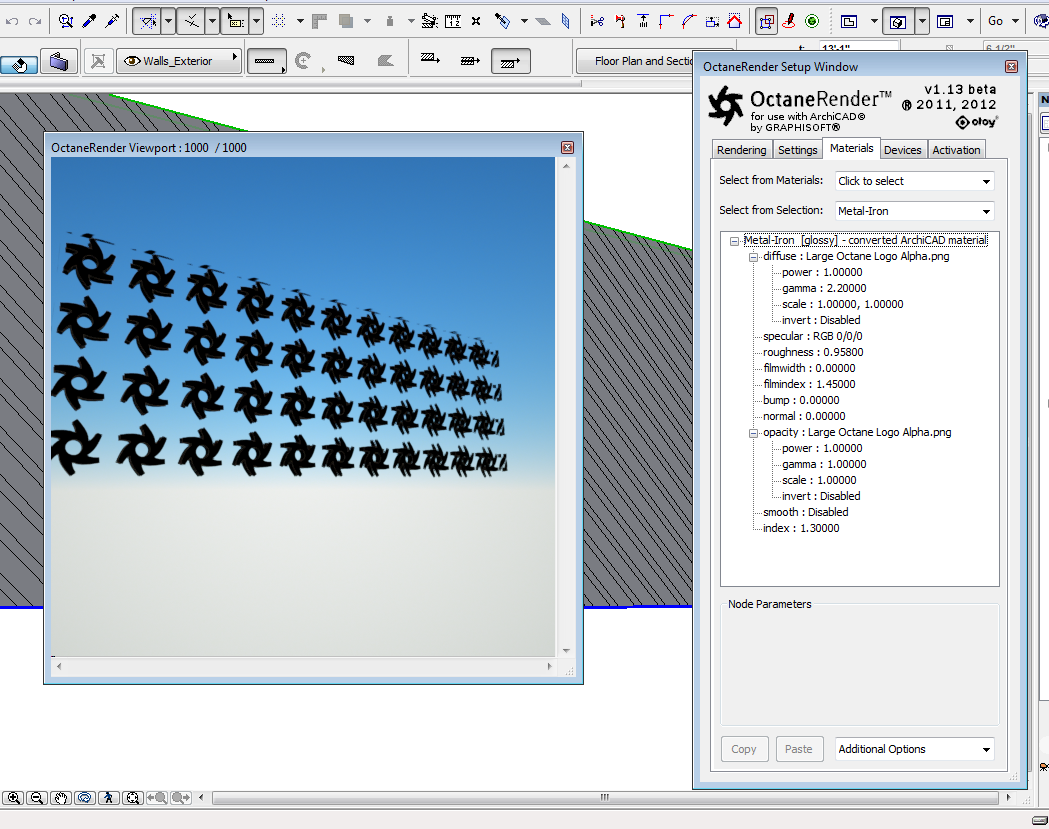Close the OctaneRender Setup Window
This screenshot has width=1049, height=829.
tap(1012, 67)
